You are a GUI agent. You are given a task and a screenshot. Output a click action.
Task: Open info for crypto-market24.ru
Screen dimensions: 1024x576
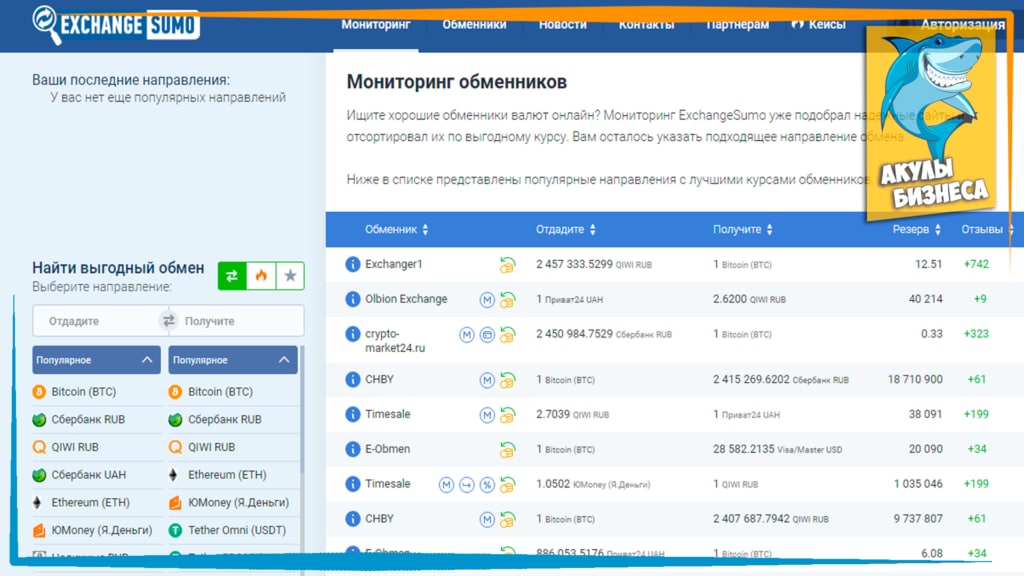353,334
